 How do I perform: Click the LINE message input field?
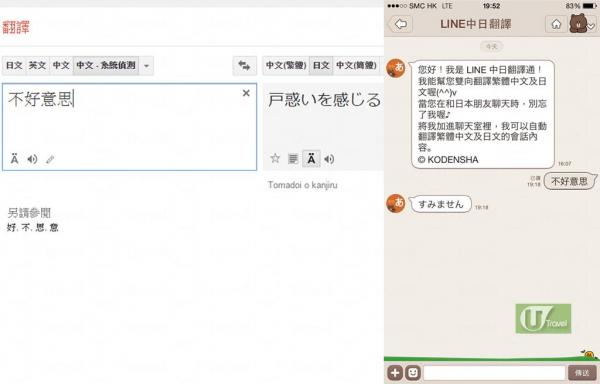click(494, 373)
